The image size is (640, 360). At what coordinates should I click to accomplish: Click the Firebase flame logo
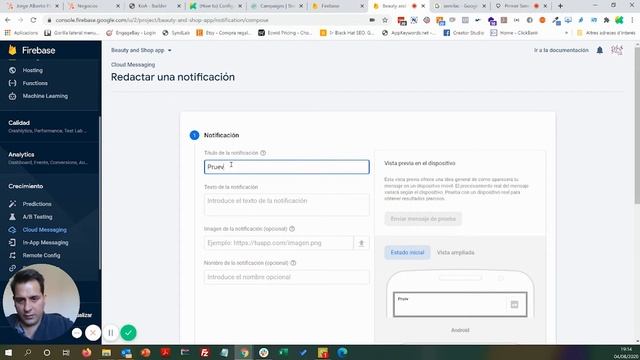click(12, 50)
